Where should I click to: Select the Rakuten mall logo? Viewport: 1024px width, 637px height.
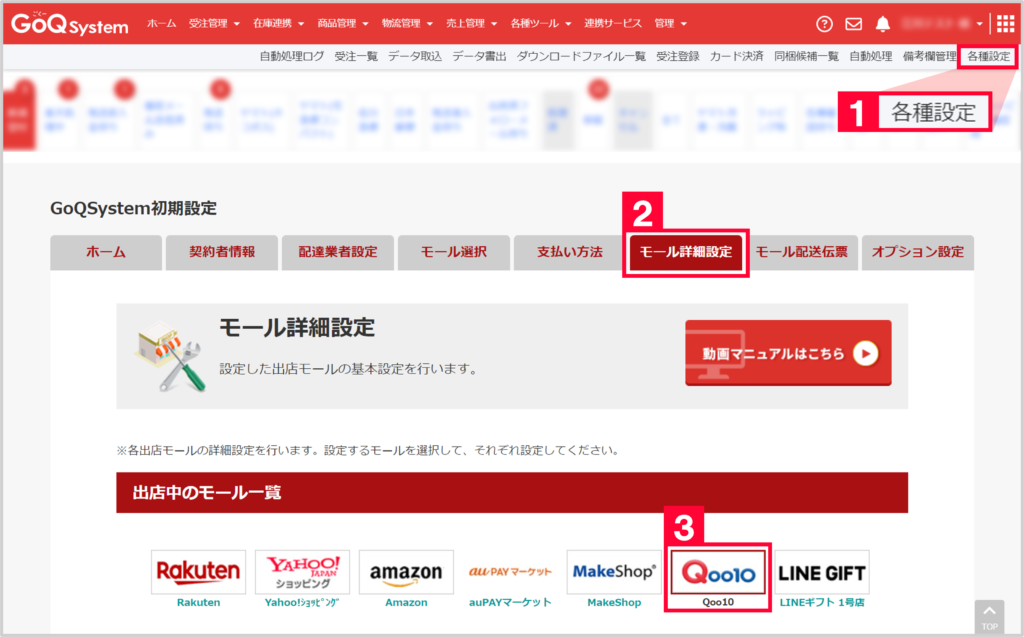click(198, 571)
